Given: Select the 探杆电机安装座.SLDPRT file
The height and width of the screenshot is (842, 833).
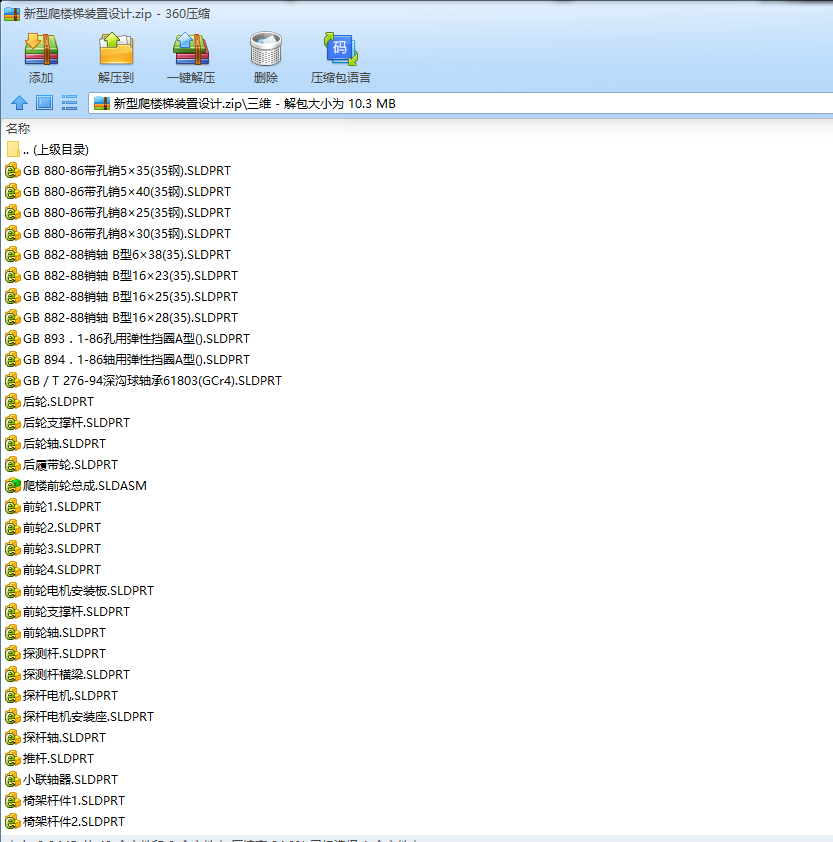Looking at the screenshot, I should pyautogui.click(x=79, y=716).
